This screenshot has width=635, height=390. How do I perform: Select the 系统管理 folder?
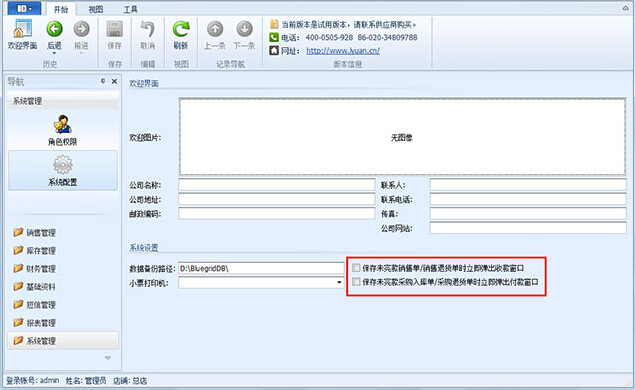pyautogui.click(x=63, y=341)
